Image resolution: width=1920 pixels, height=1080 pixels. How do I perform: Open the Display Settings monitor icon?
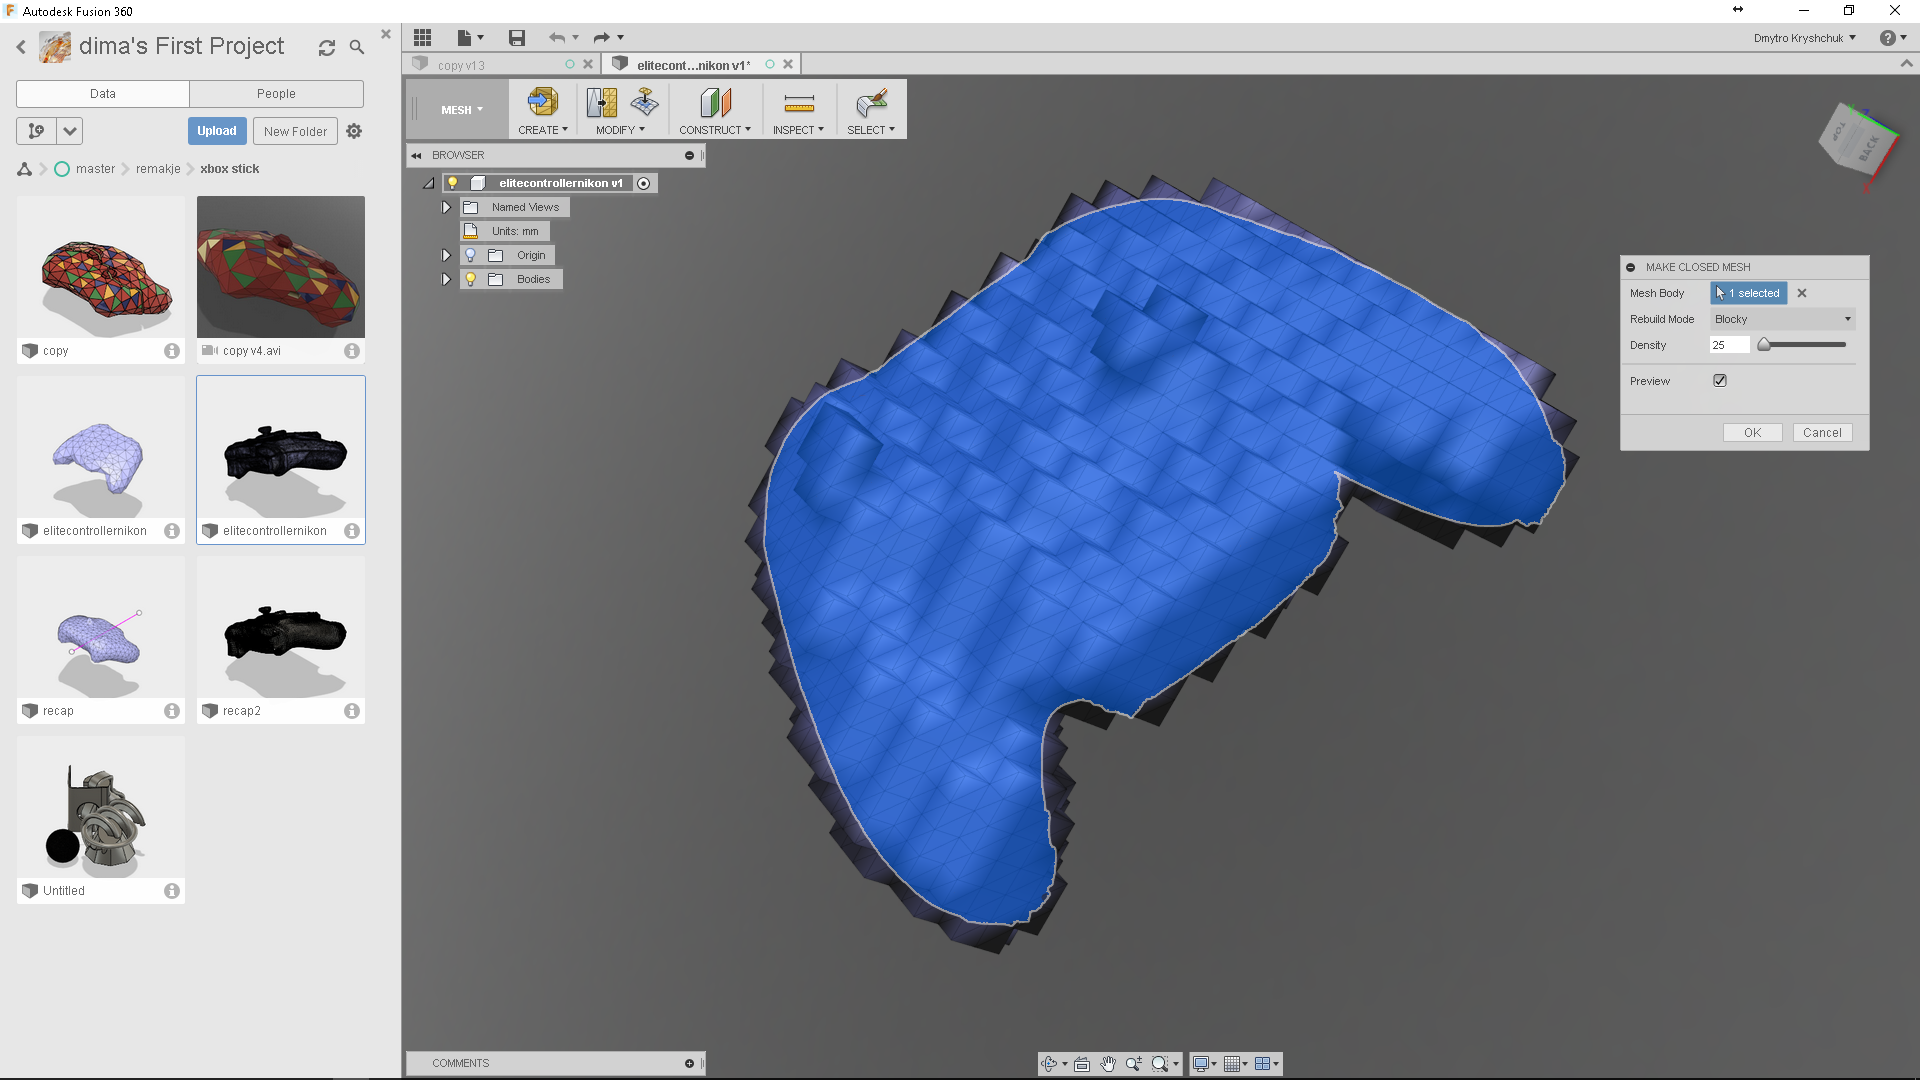tap(1201, 1064)
